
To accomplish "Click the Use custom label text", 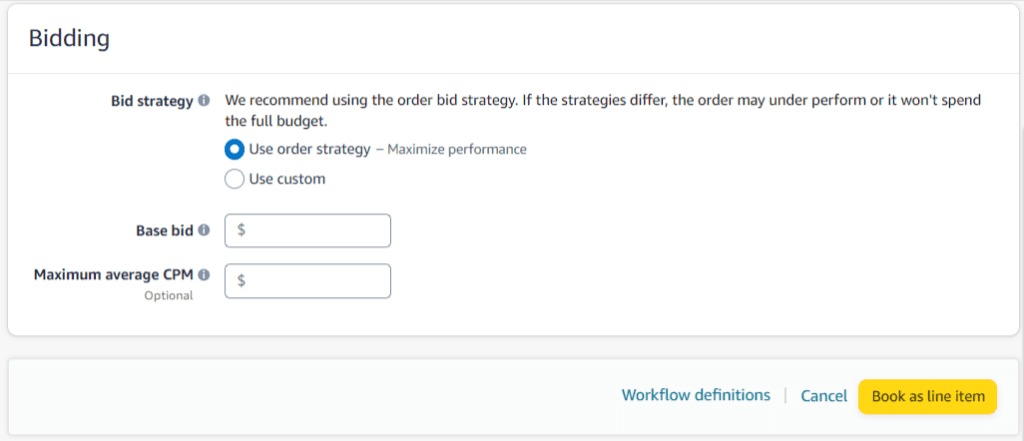I will pos(287,179).
